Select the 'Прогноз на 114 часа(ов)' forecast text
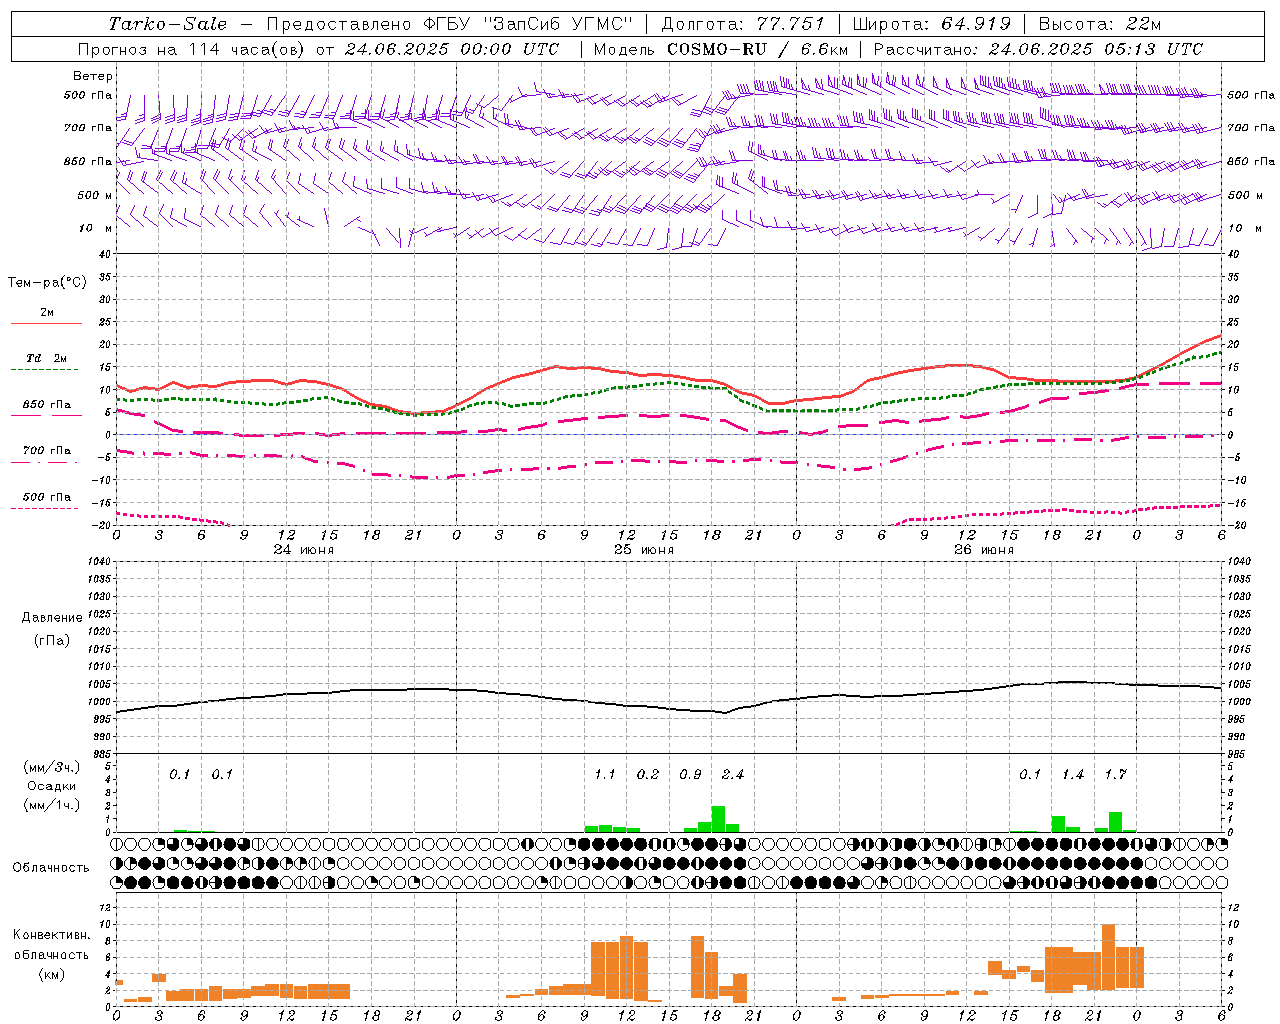 point(192,49)
